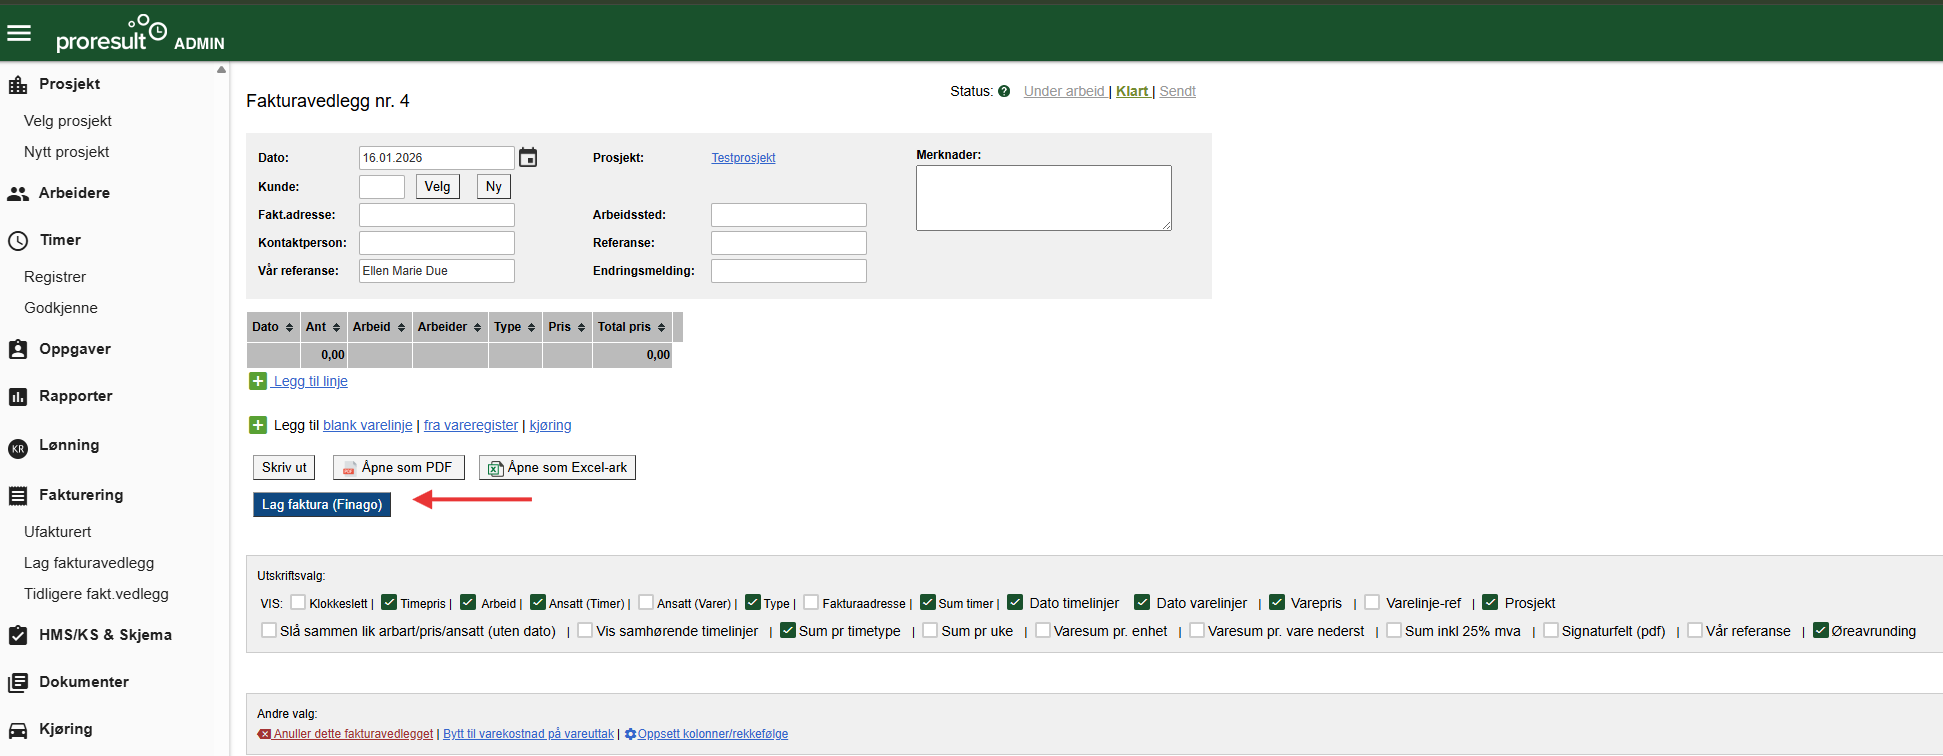
Task: Sort table by Dato column
Action: point(272,327)
